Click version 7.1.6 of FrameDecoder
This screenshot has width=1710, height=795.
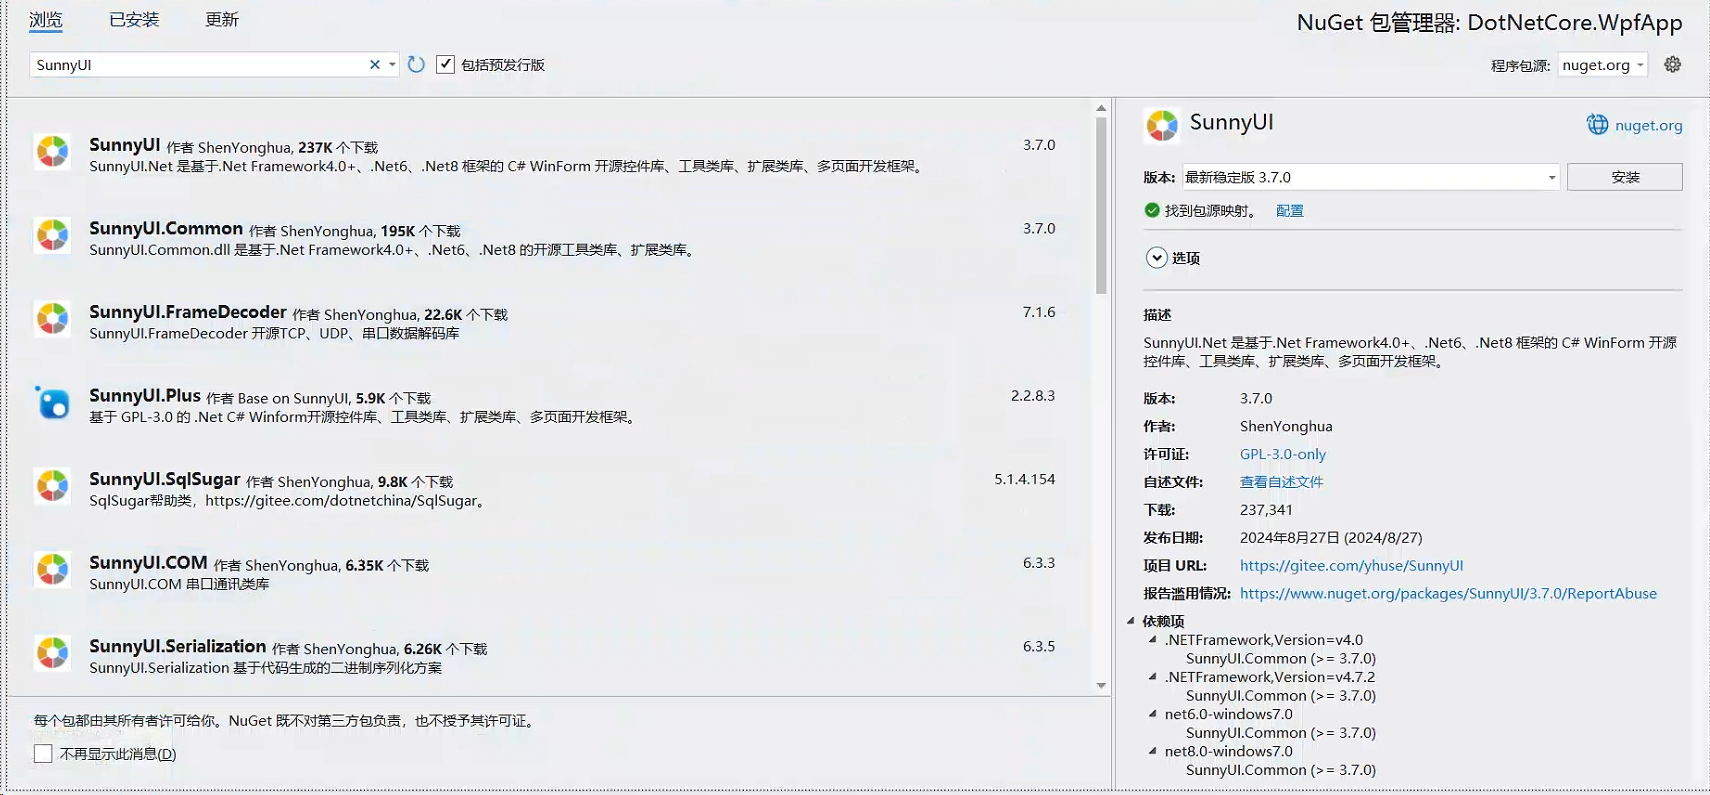[1038, 312]
